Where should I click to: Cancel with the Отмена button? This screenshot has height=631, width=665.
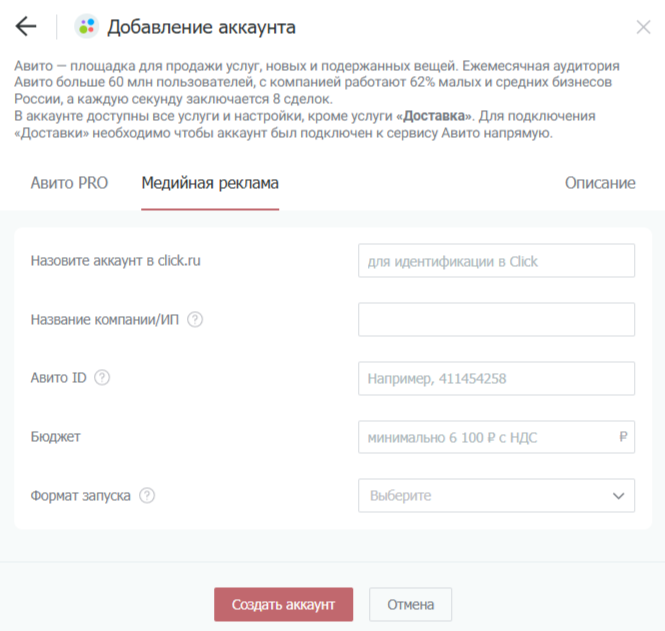410,604
